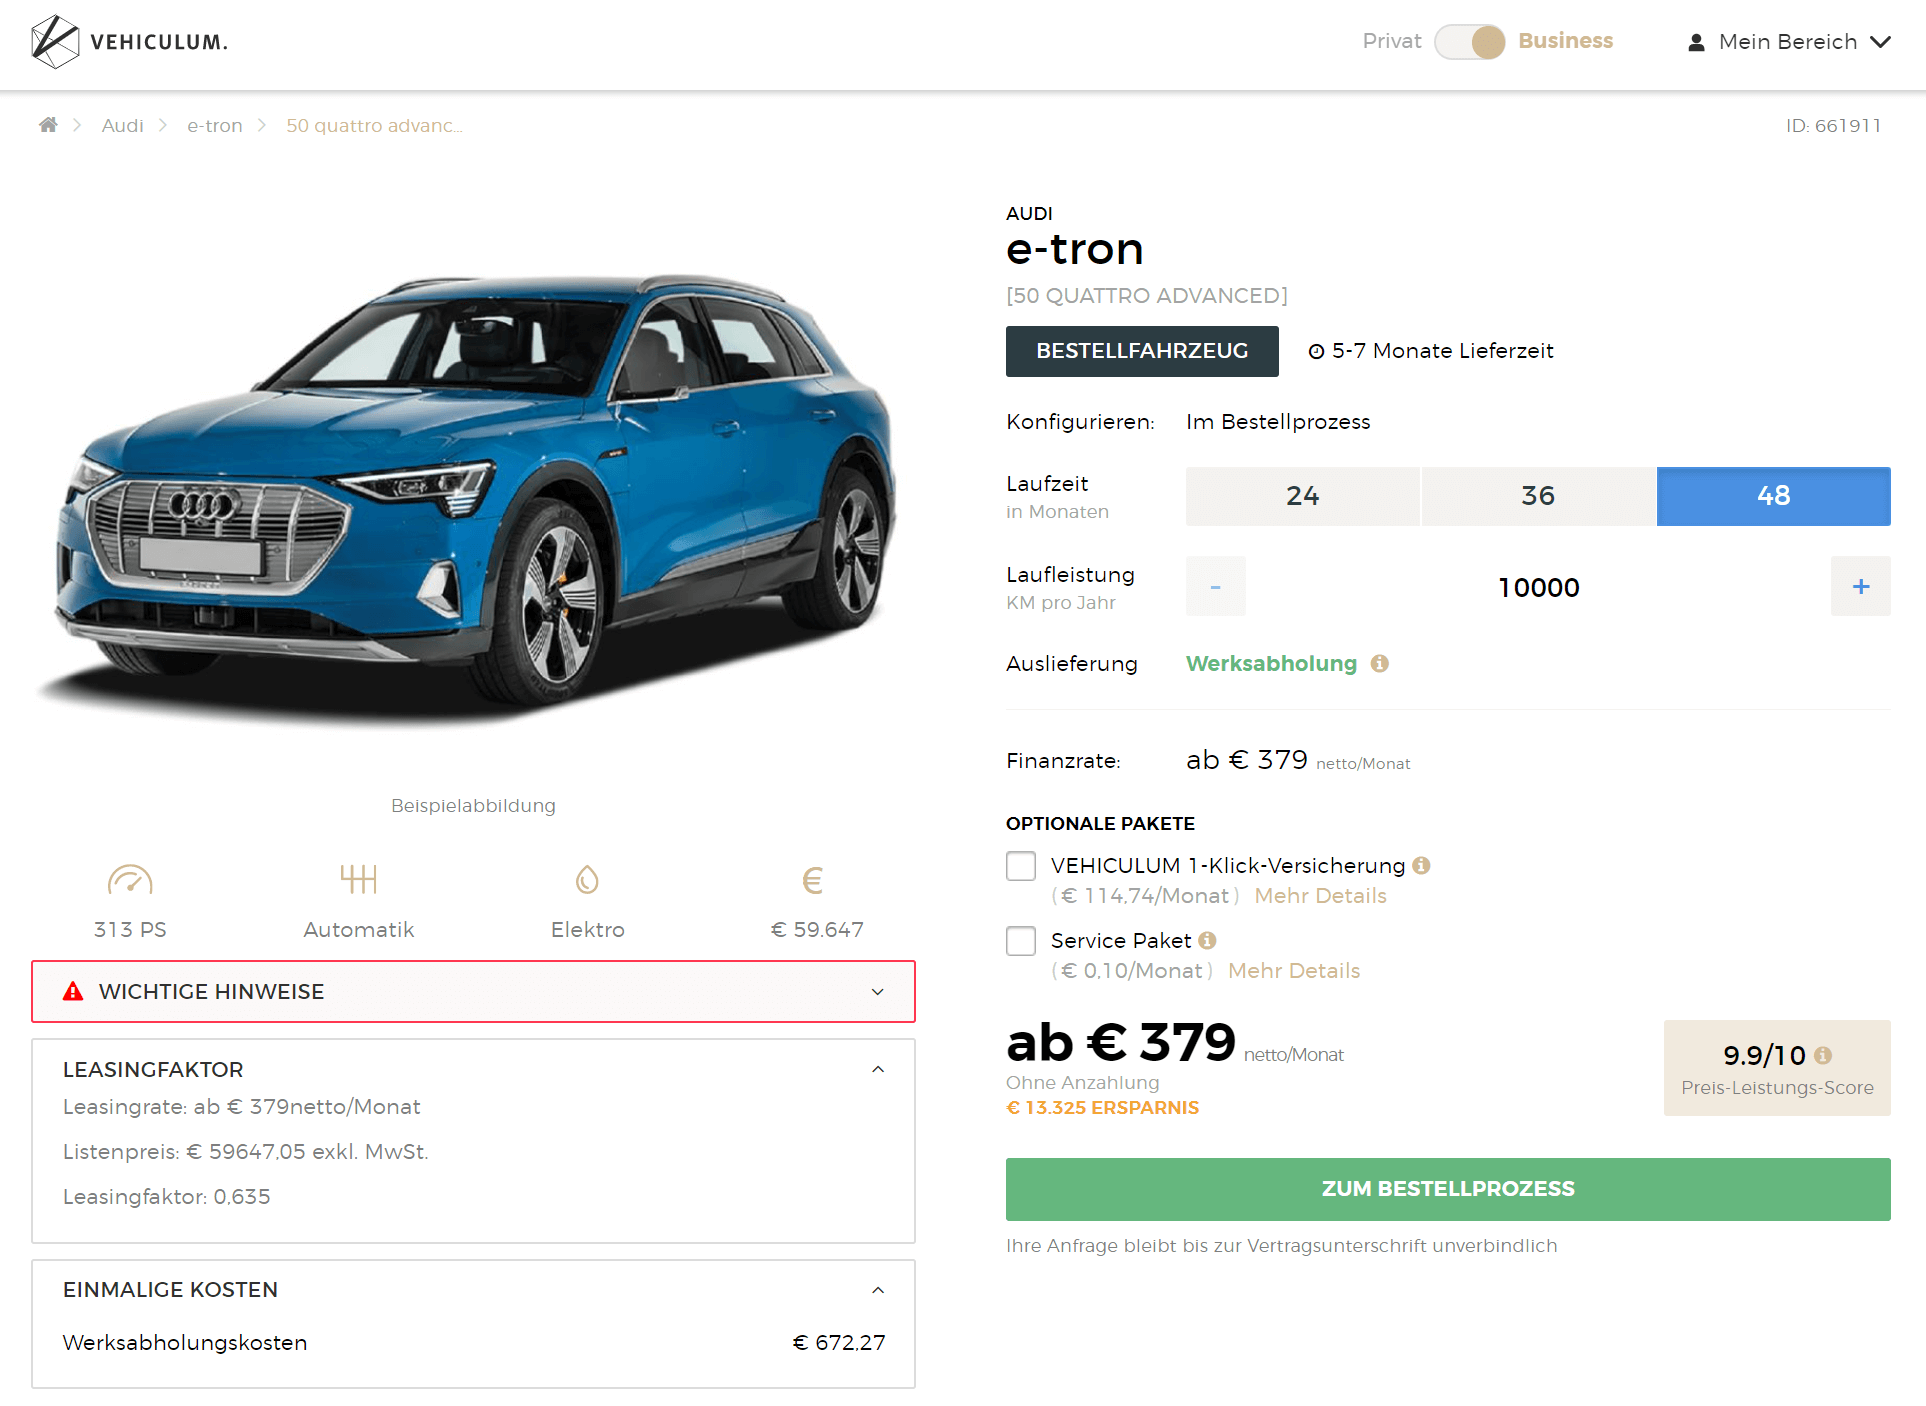
Task: Click Ohne Anzahlung text
Action: point(1083,1083)
